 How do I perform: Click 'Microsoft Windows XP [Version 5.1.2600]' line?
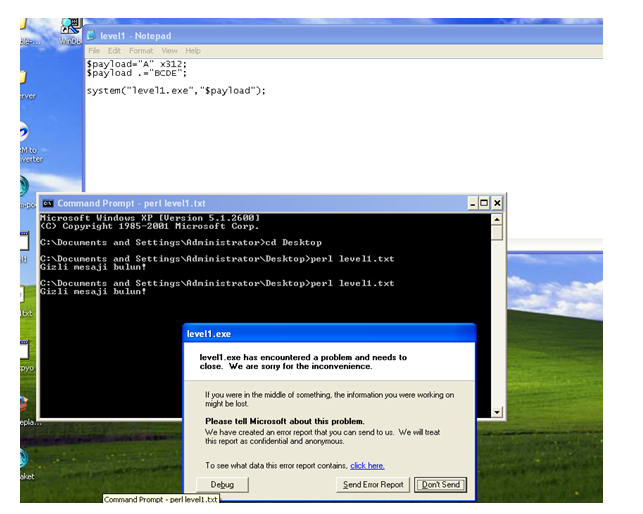[150, 218]
